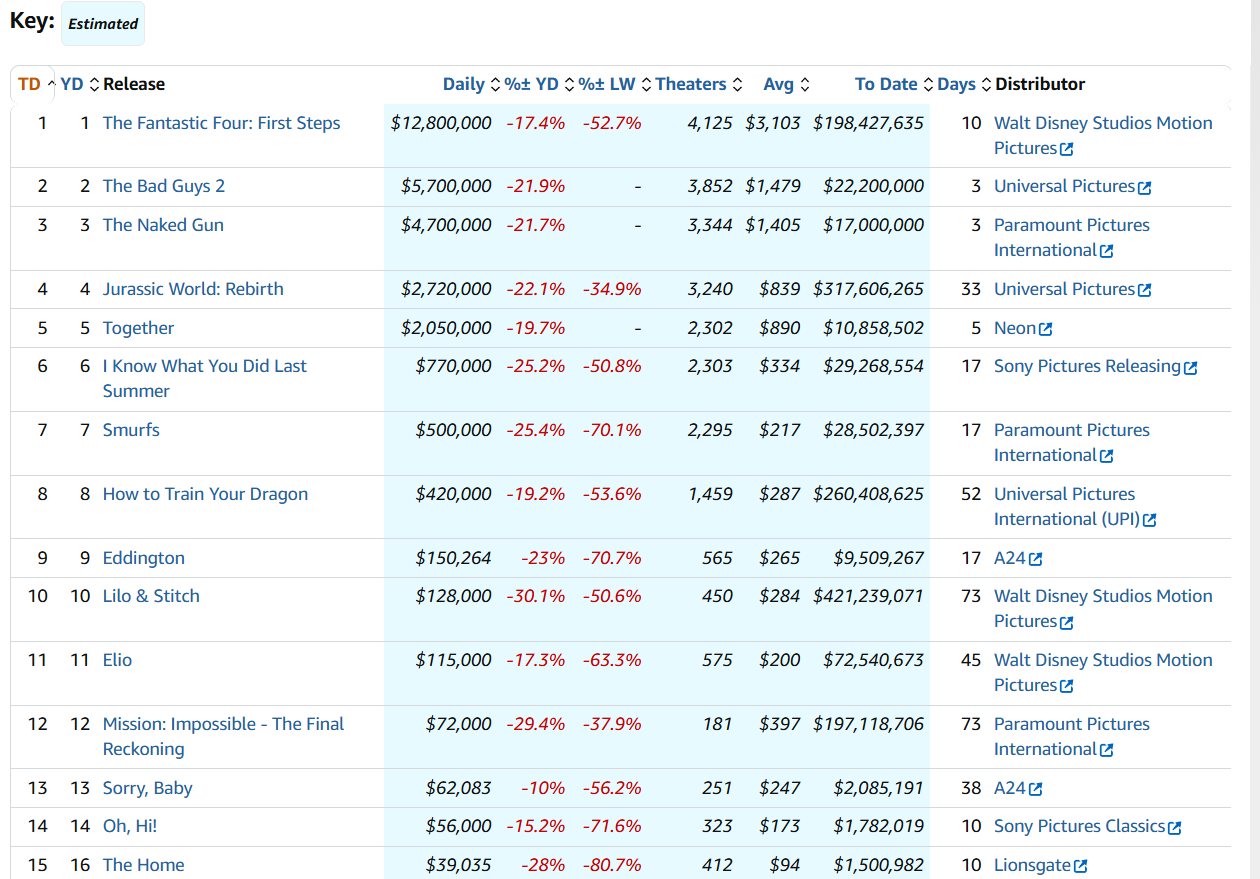This screenshot has height=879, width=1260.
Task: Click external link icon next to Neon
Action: 1046,329
